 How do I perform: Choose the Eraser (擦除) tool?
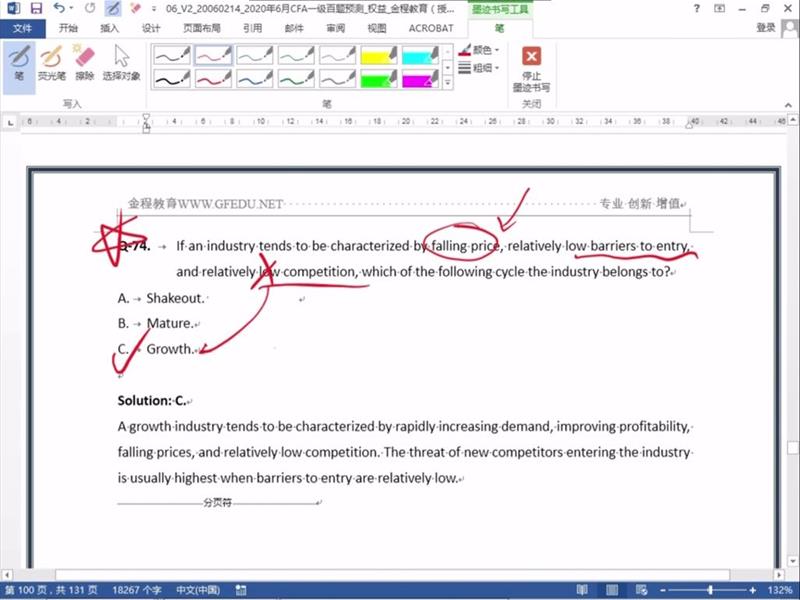[x=84, y=62]
